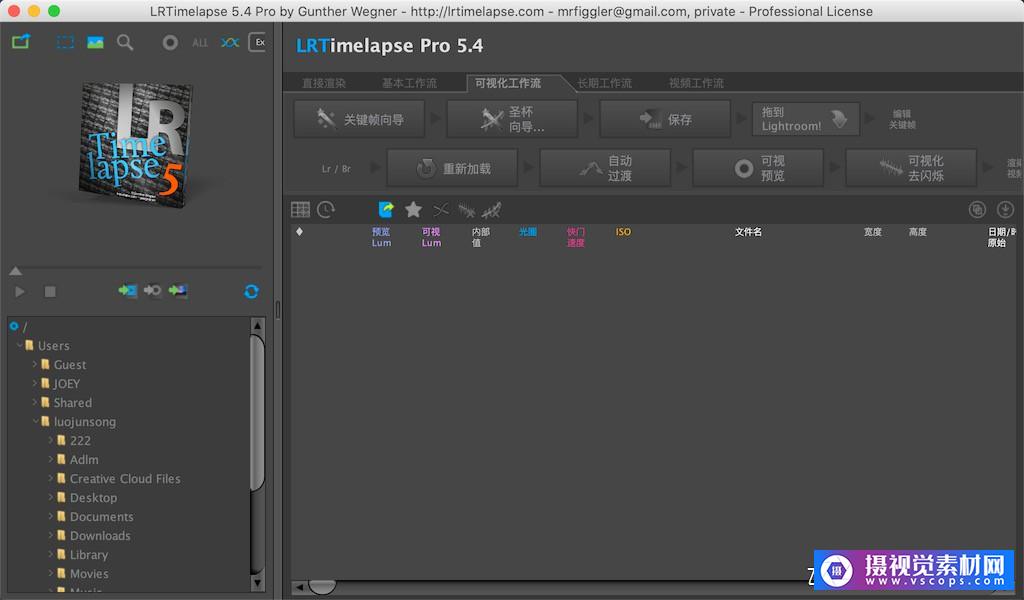1024x600 pixels.
Task: Open the 圣杯向导 wizard button
Action: pos(512,119)
